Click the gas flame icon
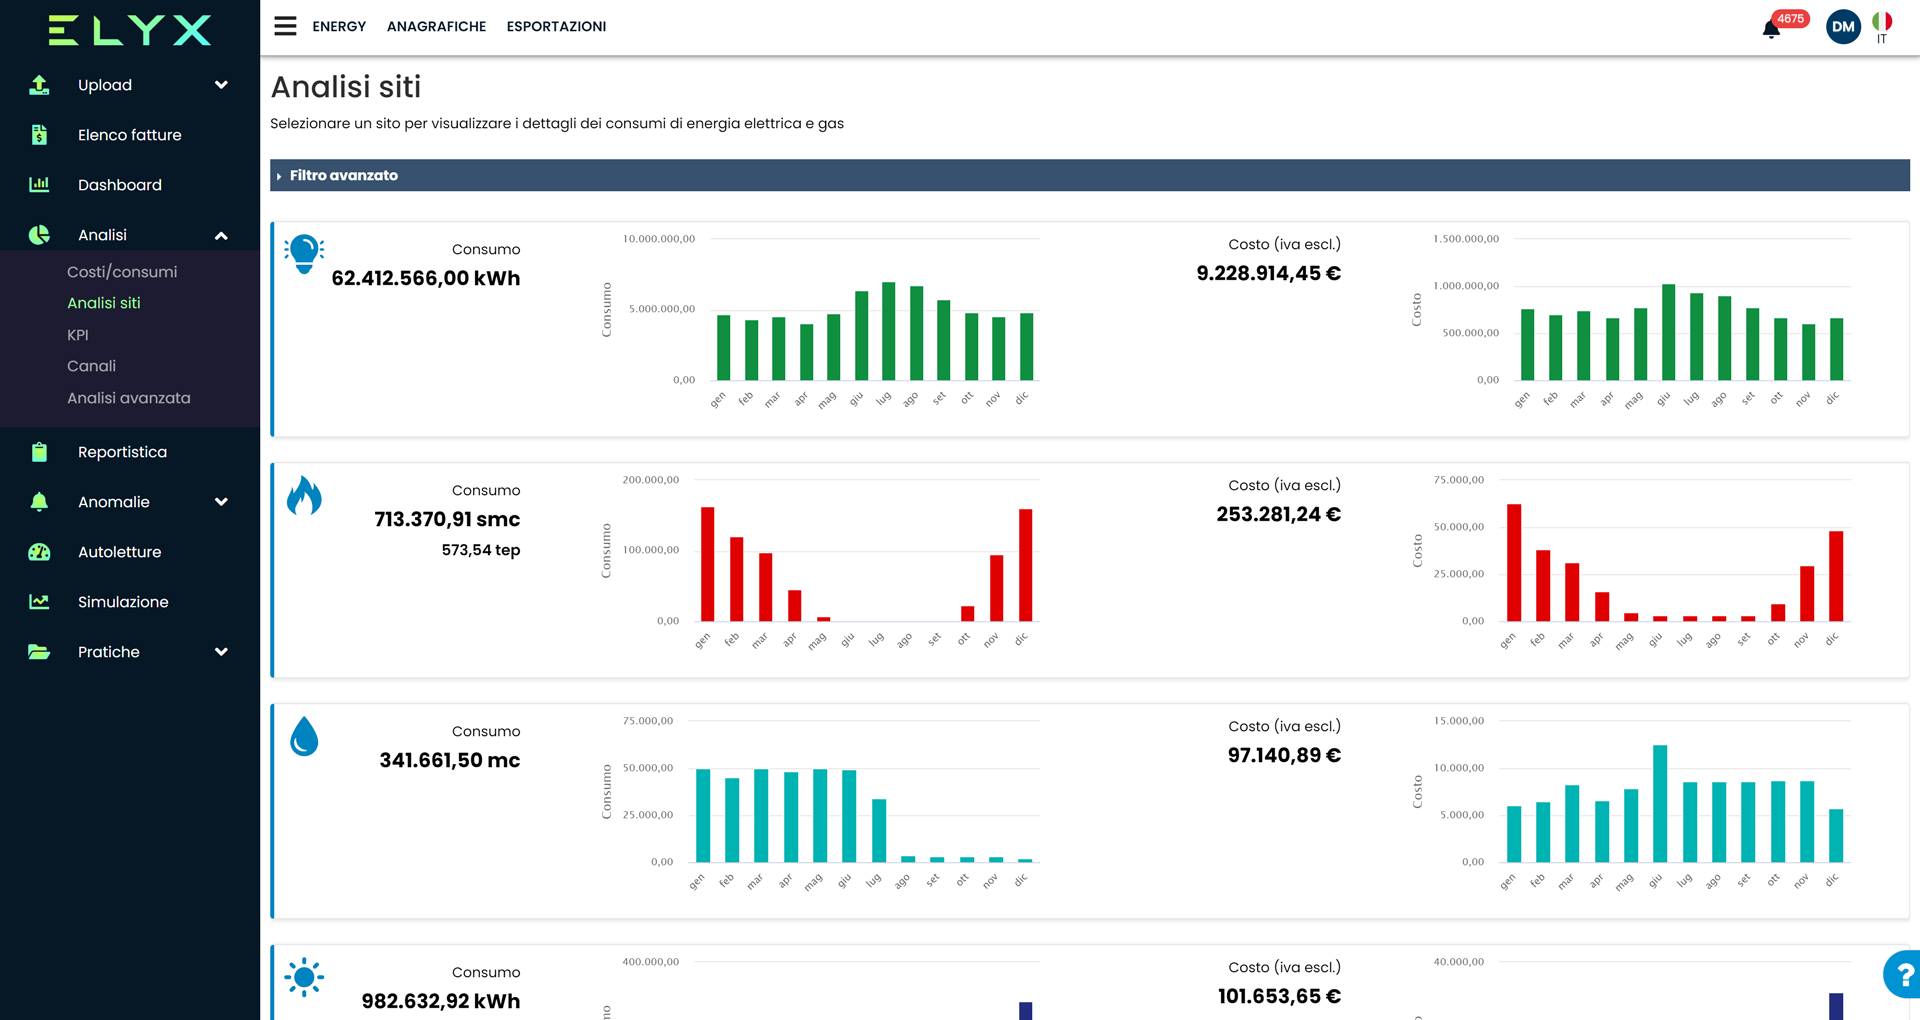The height and width of the screenshot is (1020, 1920). click(304, 495)
